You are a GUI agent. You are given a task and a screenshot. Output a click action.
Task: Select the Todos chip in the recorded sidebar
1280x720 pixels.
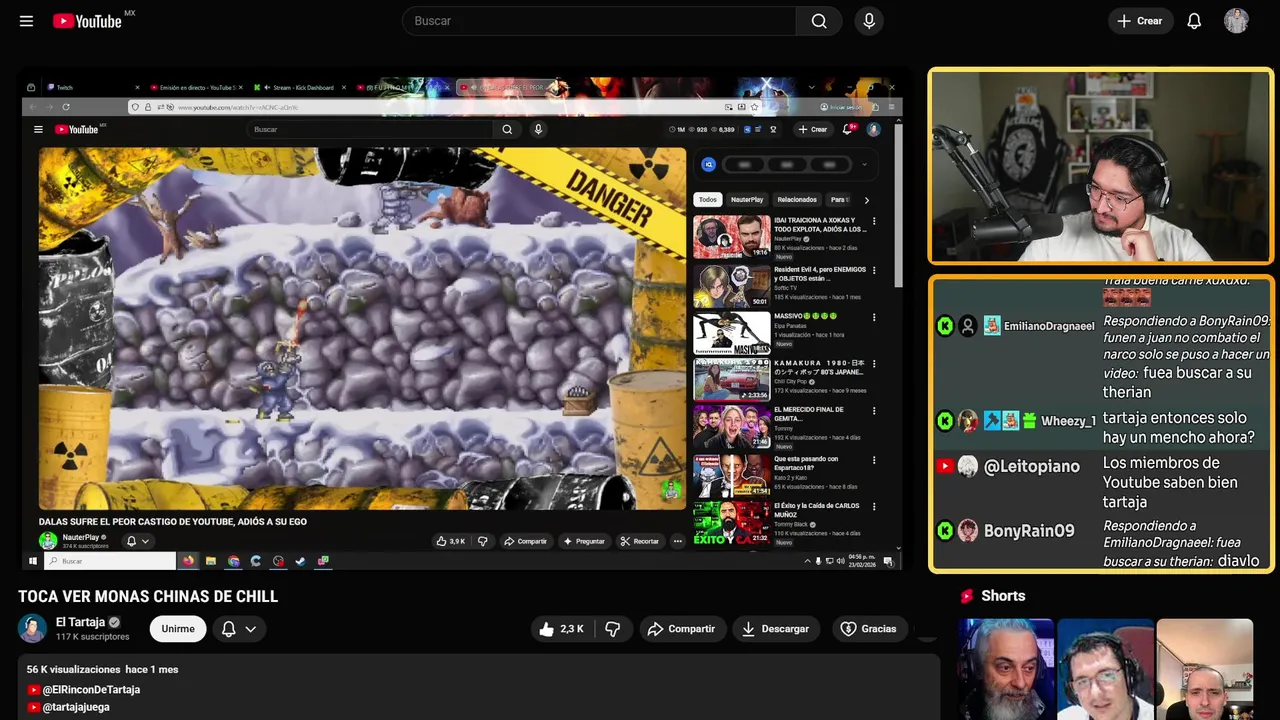click(708, 200)
